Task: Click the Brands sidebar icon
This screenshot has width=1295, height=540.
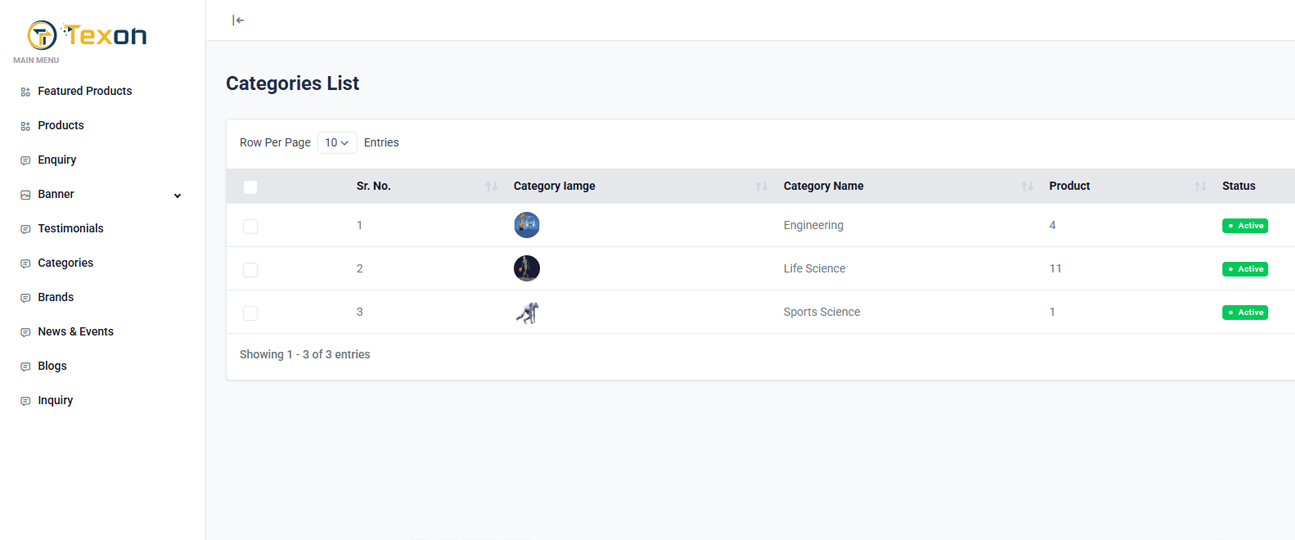Action: pyautogui.click(x=25, y=298)
